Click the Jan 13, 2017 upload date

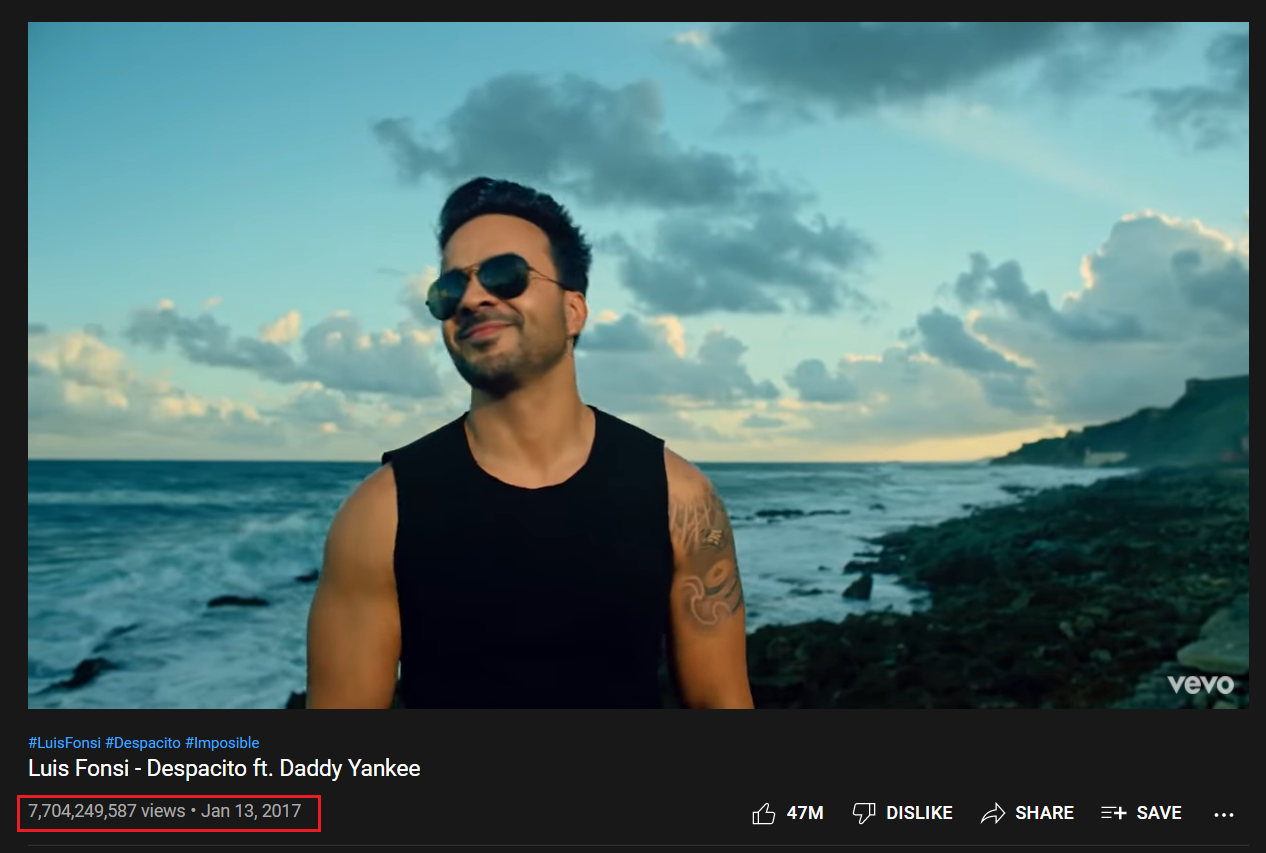[x=251, y=811]
